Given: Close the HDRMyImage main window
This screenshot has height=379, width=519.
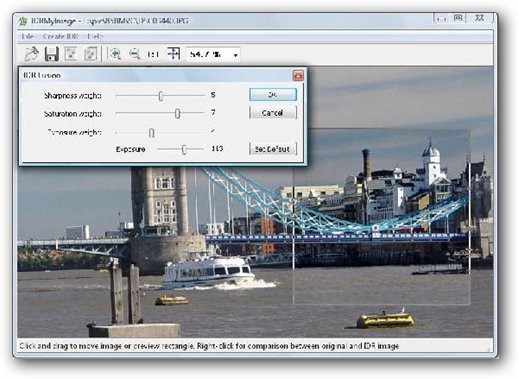Looking at the screenshot, I should click(x=480, y=18).
